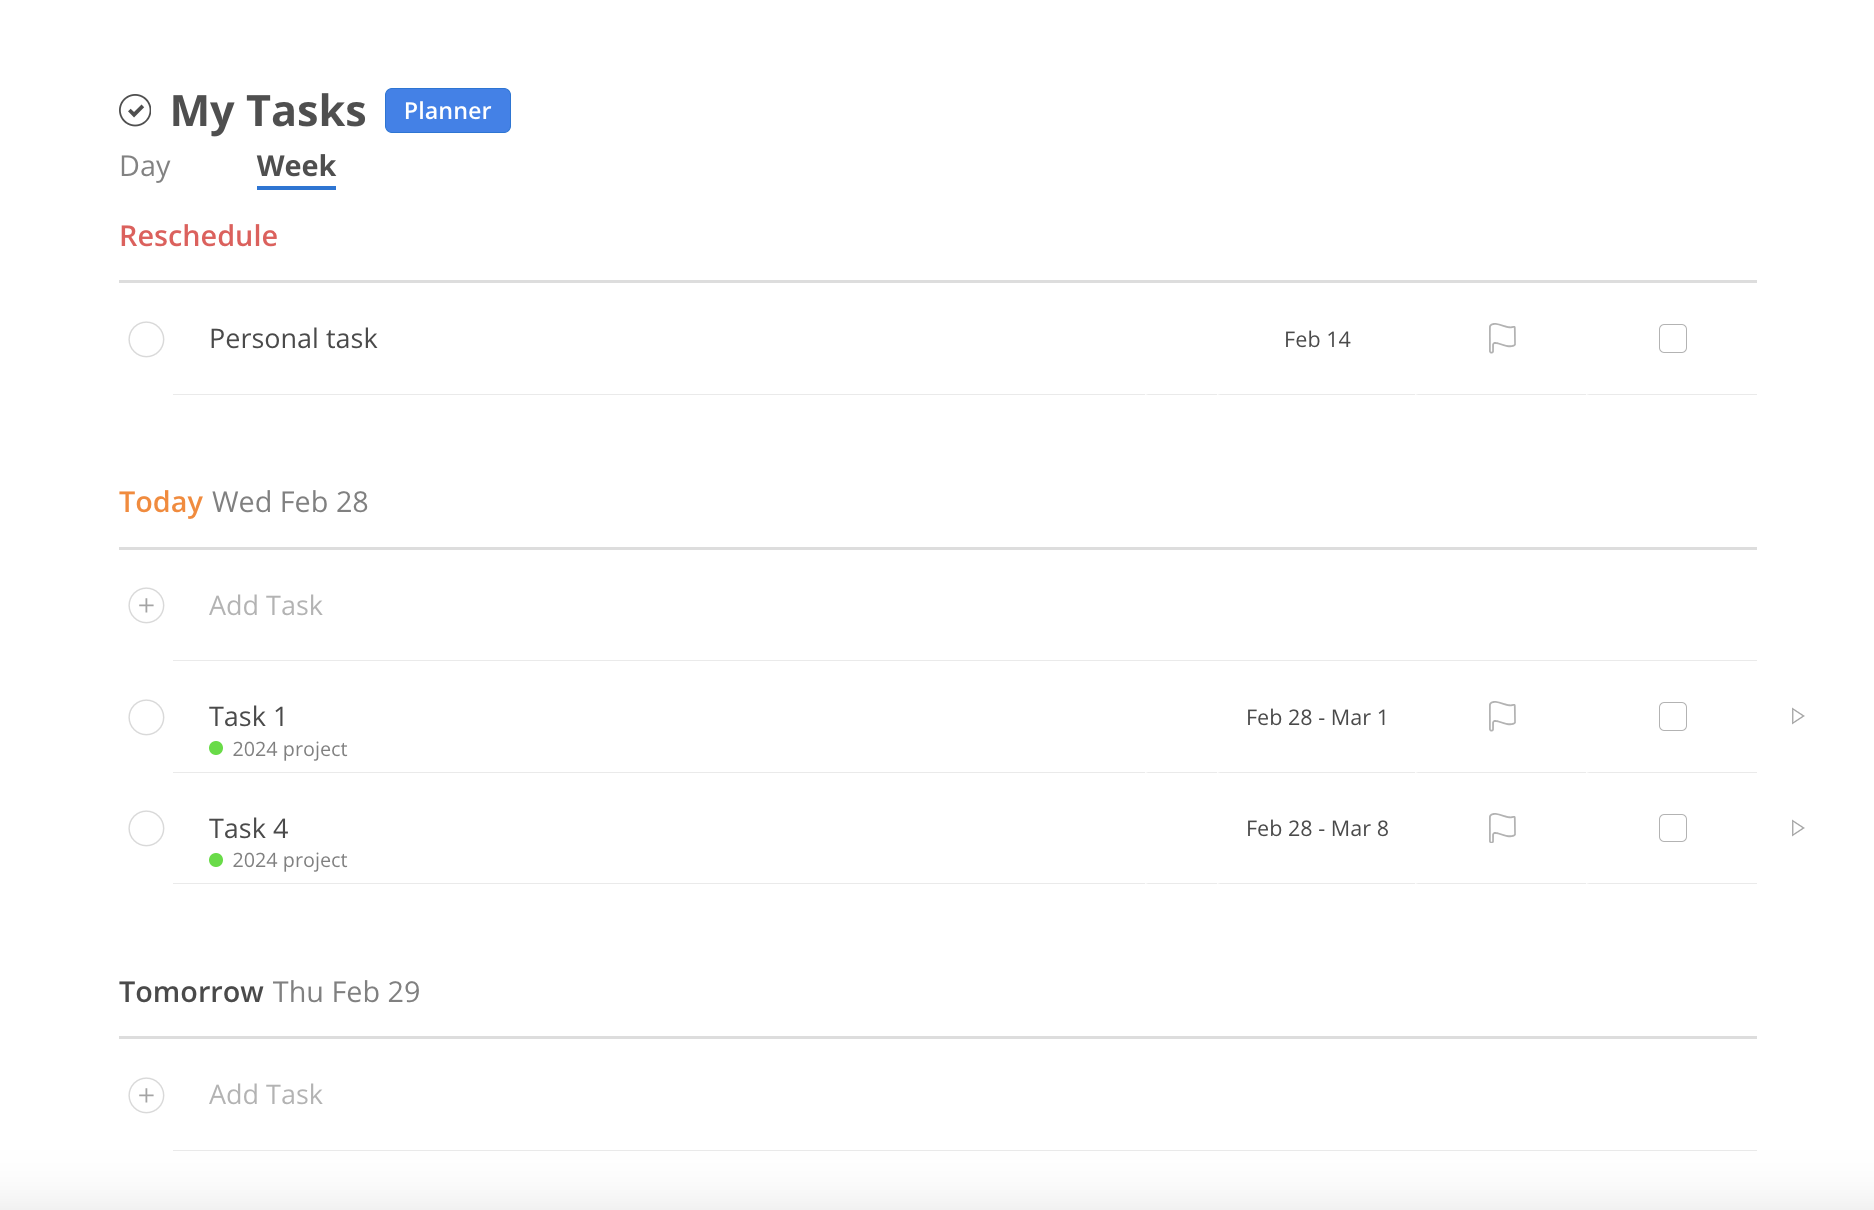Open the Feb 14 date on Personal task
This screenshot has height=1210, width=1874.
tap(1317, 338)
